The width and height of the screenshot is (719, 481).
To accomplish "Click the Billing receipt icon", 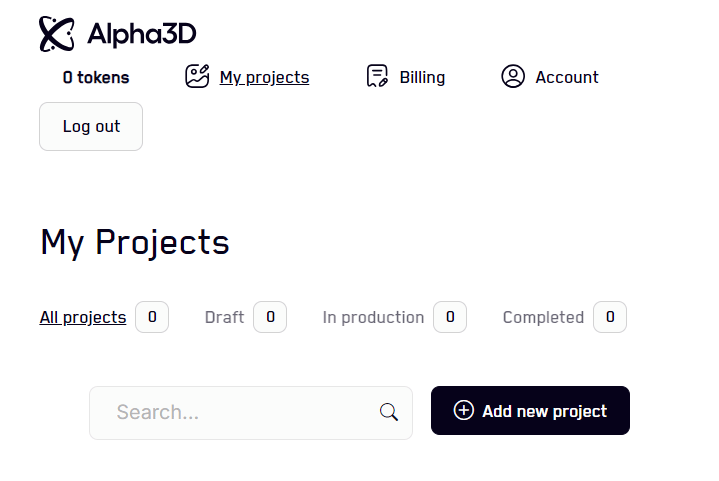I will click(377, 77).
